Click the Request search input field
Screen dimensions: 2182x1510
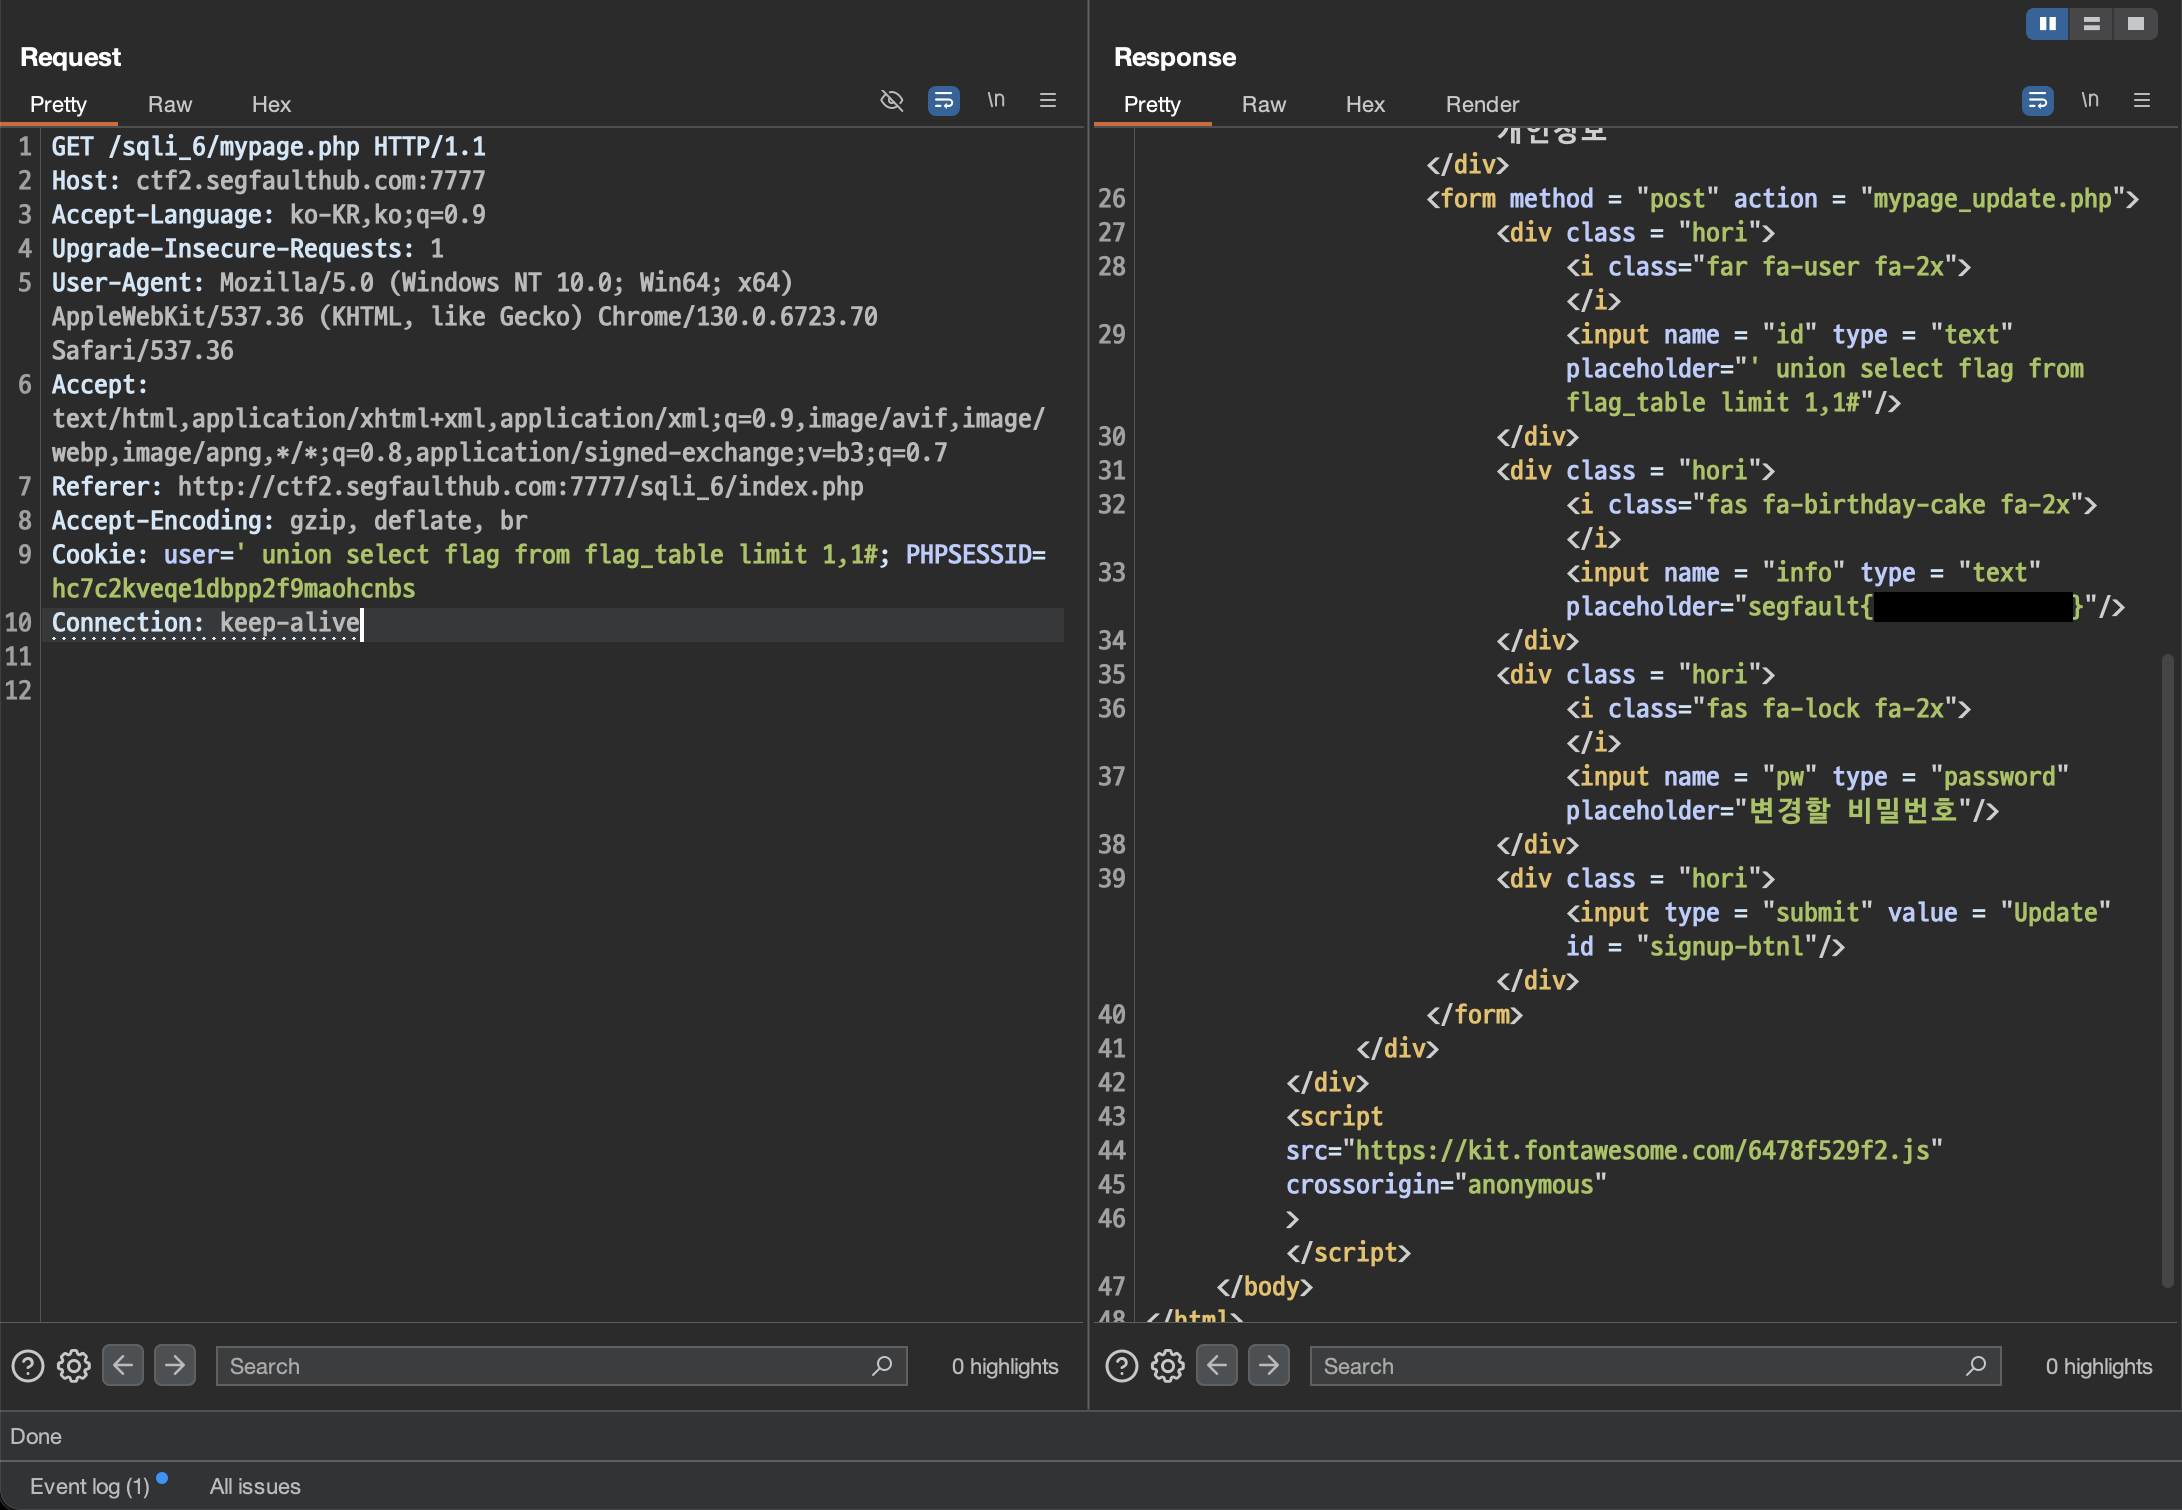(540, 1366)
